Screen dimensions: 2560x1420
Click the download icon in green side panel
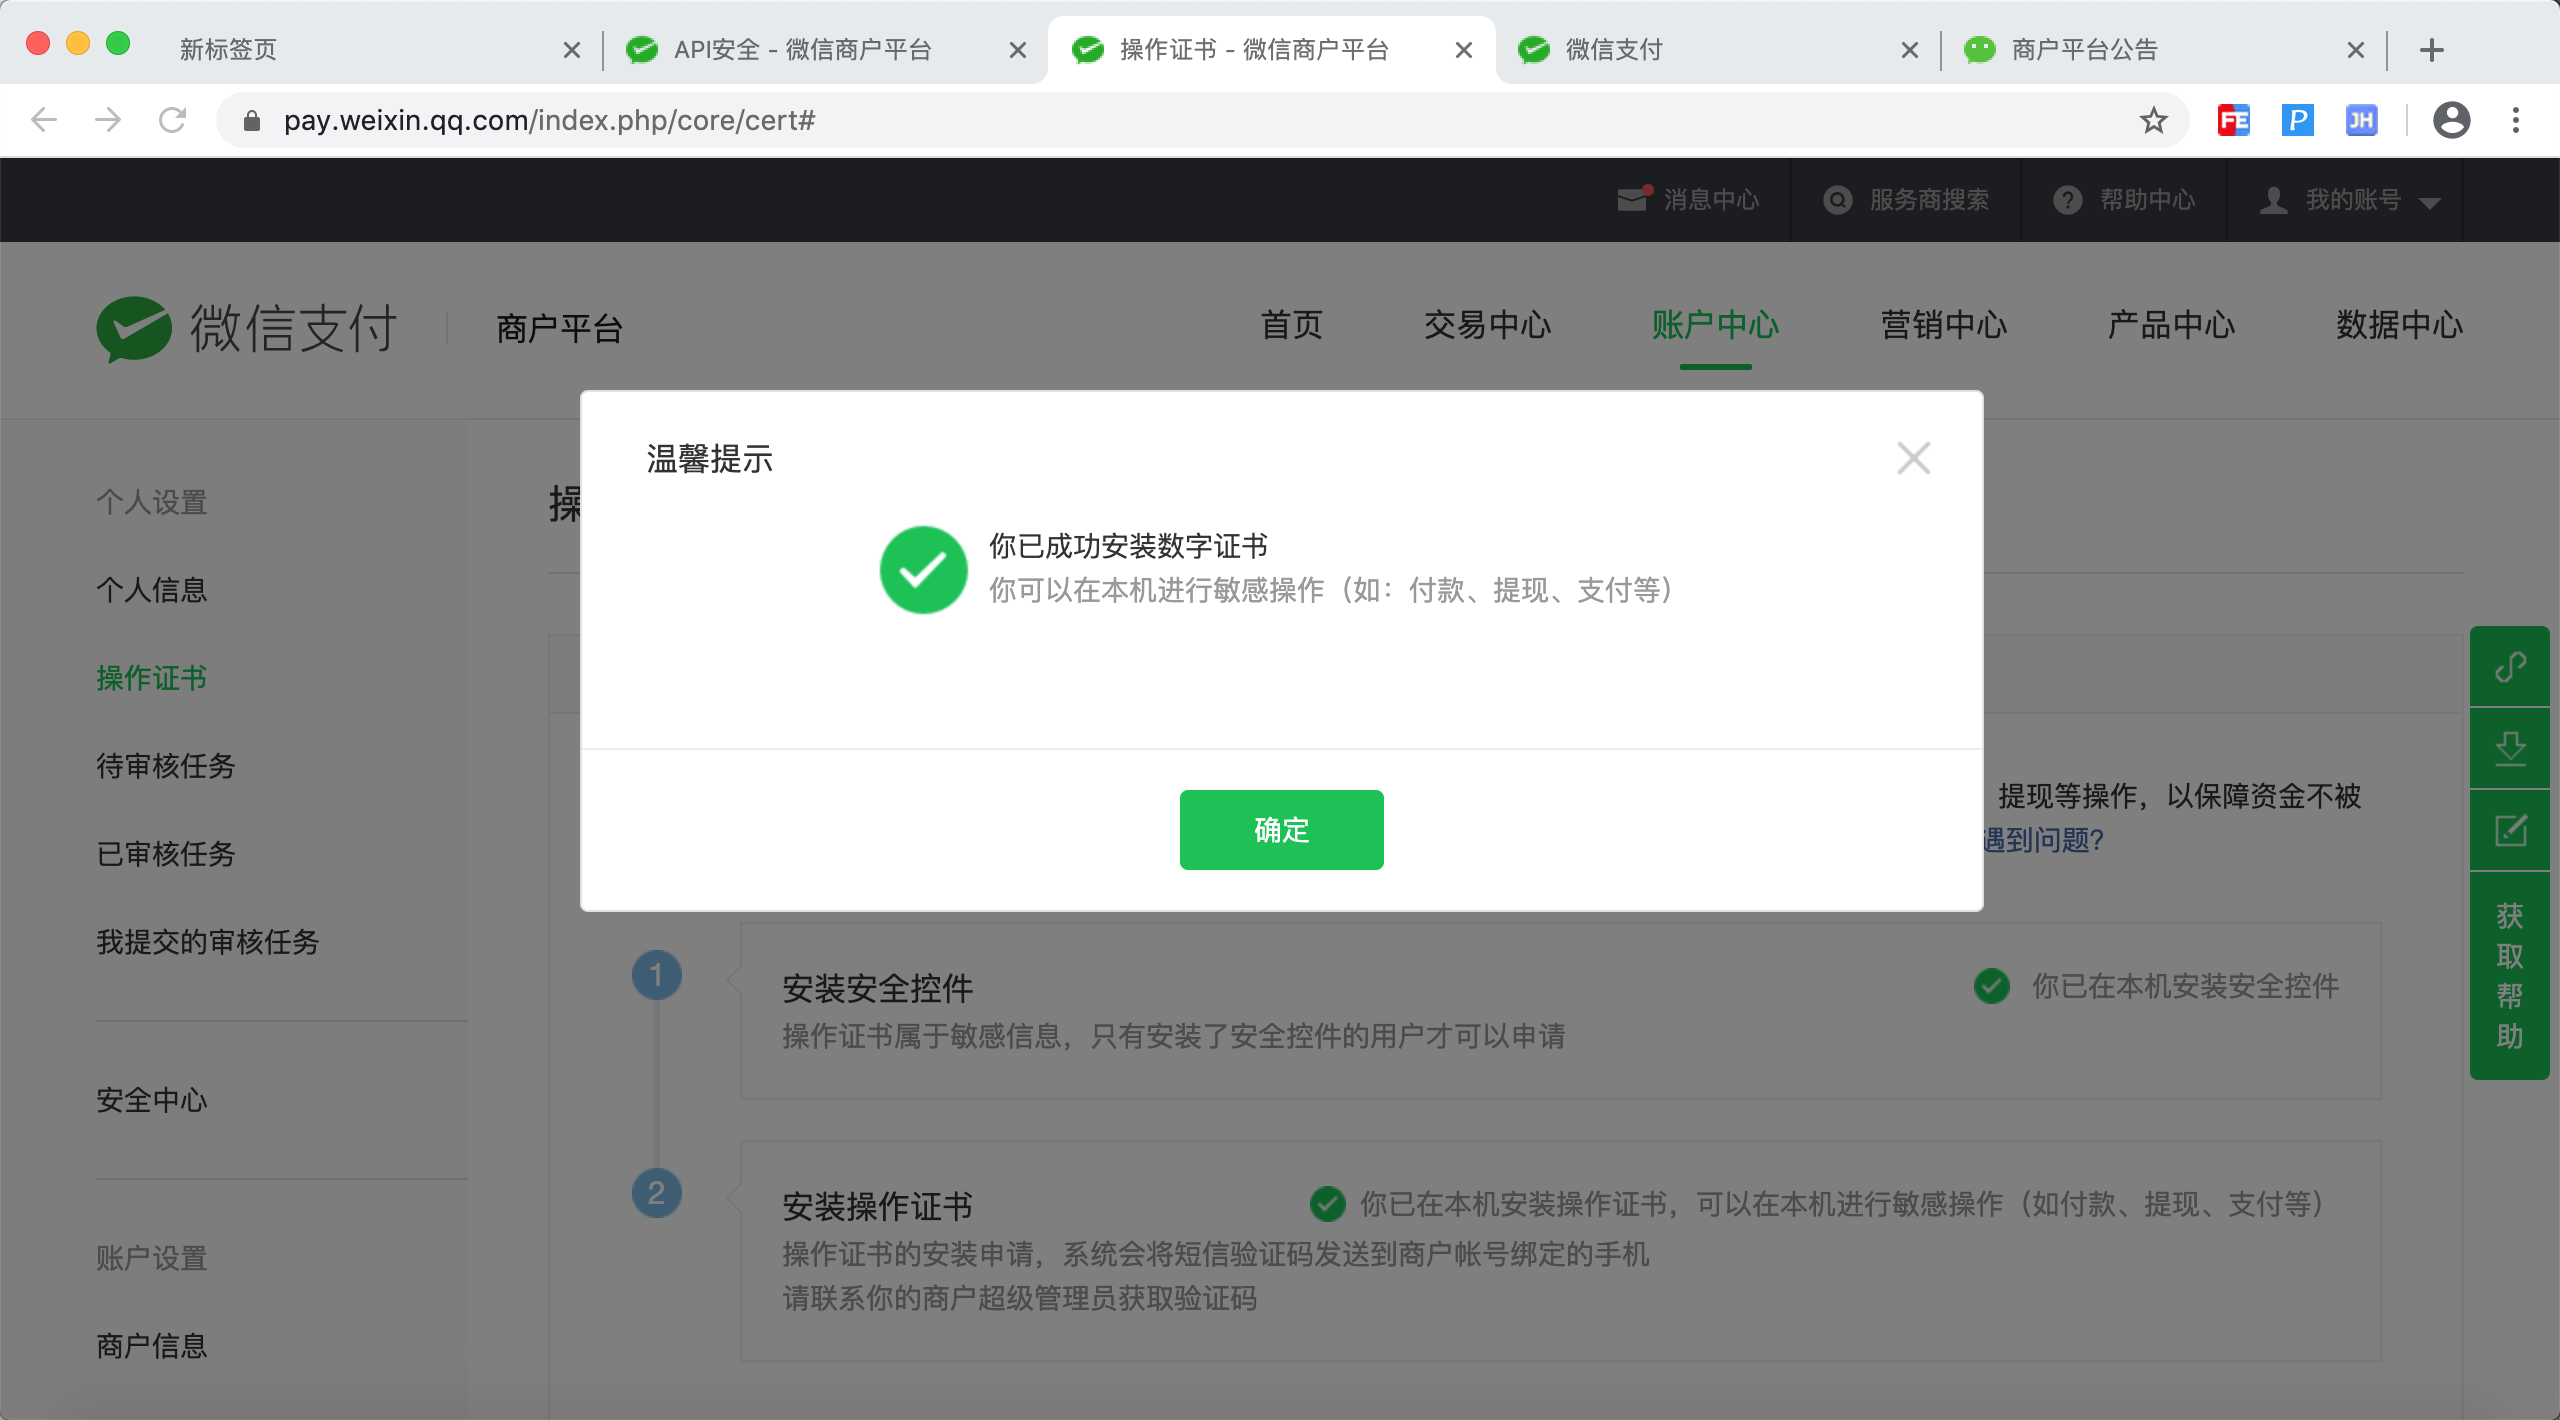(x=2509, y=748)
